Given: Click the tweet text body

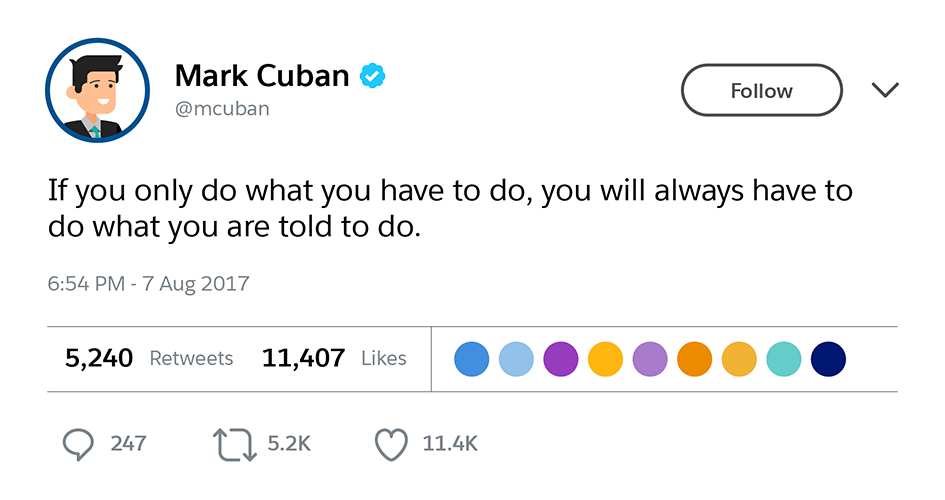Looking at the screenshot, I should tap(450, 208).
